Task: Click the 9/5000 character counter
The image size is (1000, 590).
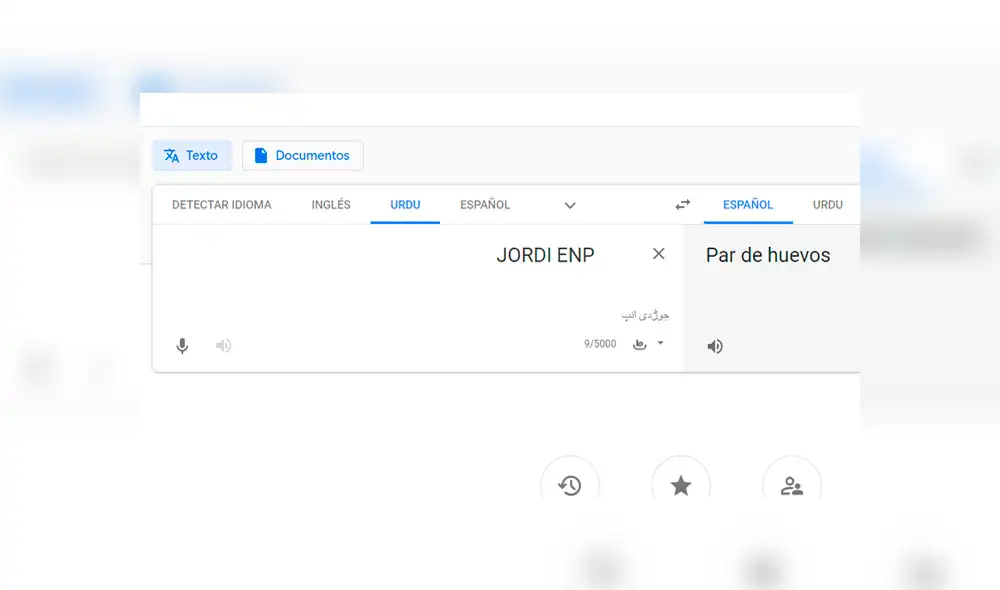Action: pyautogui.click(x=600, y=343)
